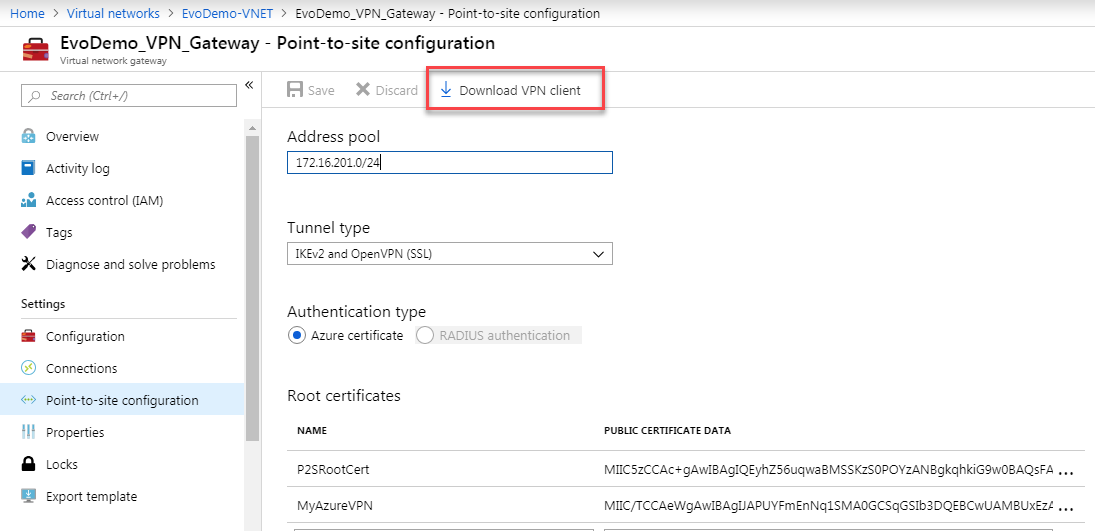Click the purple Tags icon
This screenshot has height=531, width=1095.
click(28, 232)
